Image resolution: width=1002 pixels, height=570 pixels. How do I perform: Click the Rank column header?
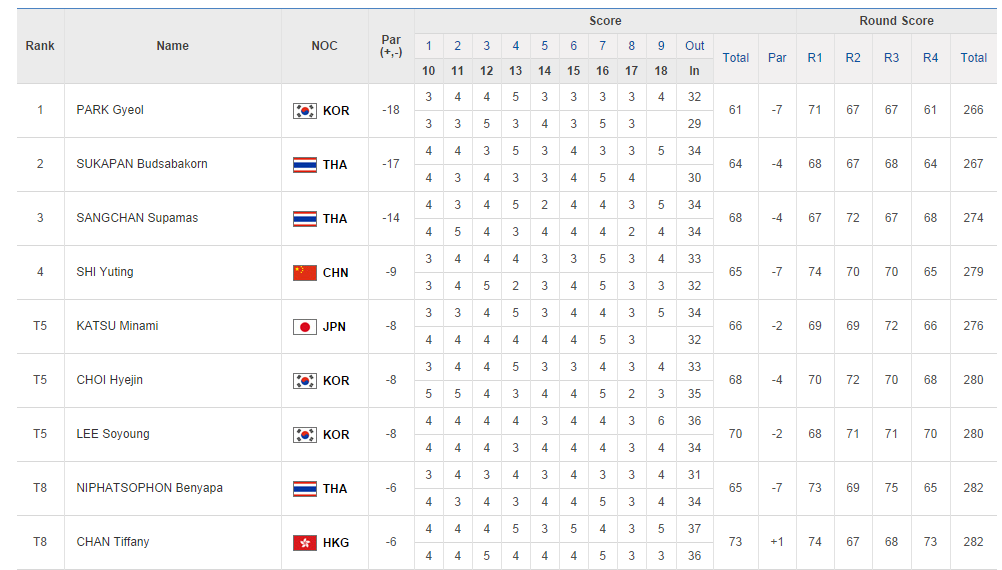pyautogui.click(x=40, y=46)
